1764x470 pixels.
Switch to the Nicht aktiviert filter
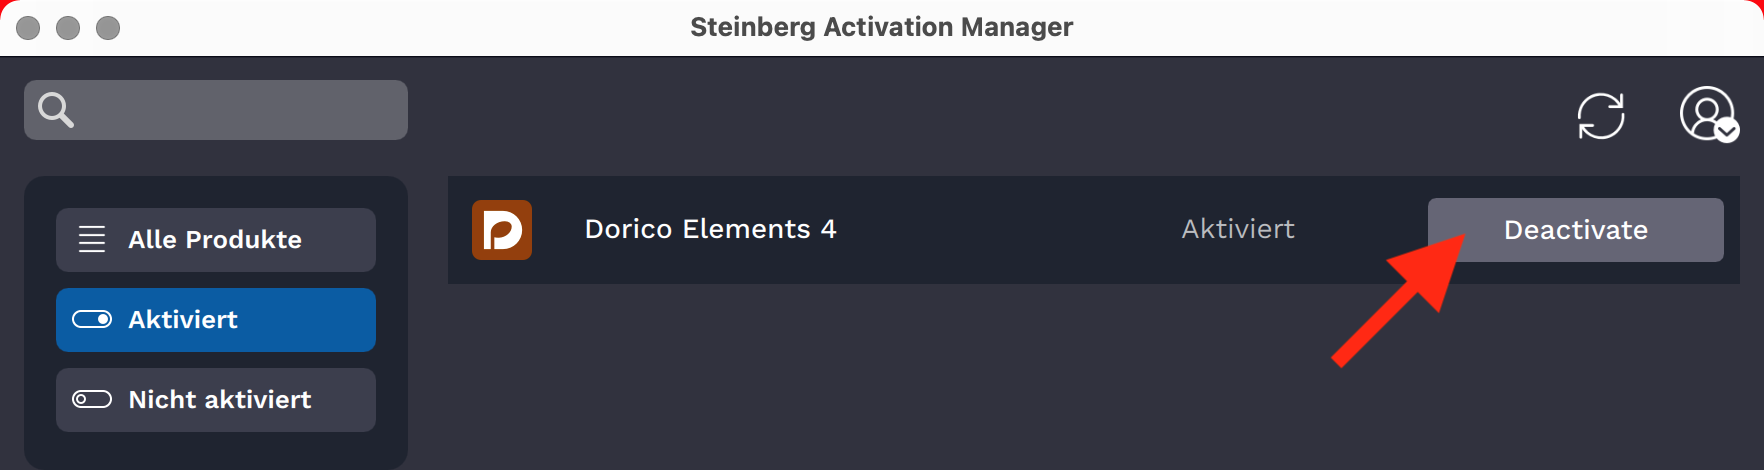point(216,400)
